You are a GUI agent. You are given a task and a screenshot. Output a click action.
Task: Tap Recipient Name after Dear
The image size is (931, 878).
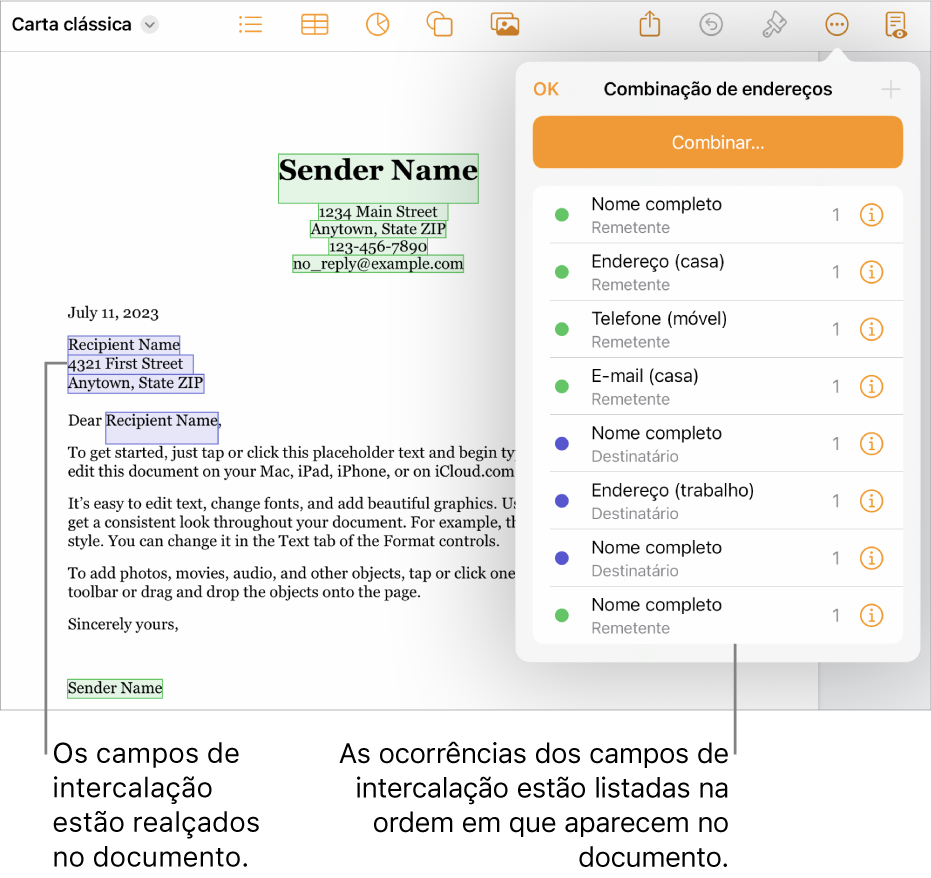pos(162,427)
